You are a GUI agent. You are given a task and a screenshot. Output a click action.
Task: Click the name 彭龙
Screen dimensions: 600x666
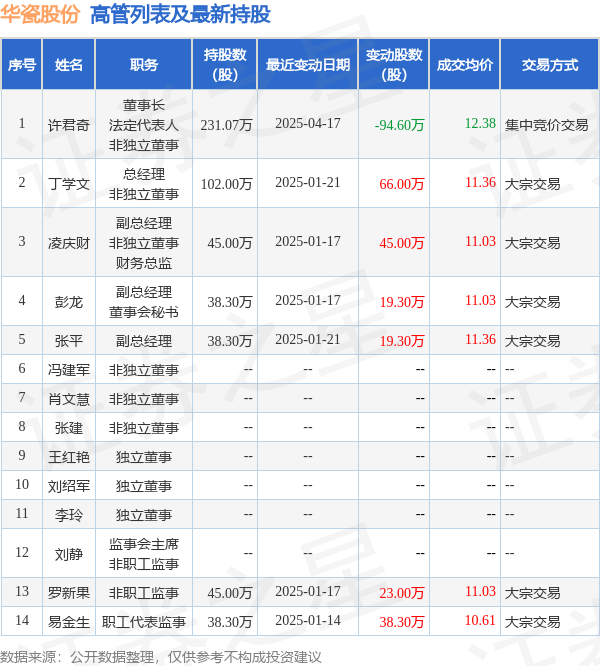(x=69, y=302)
